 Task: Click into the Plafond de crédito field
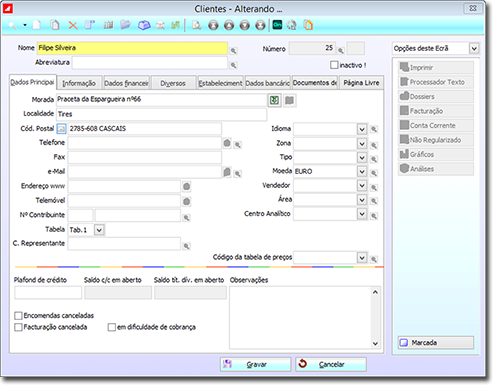point(48,293)
